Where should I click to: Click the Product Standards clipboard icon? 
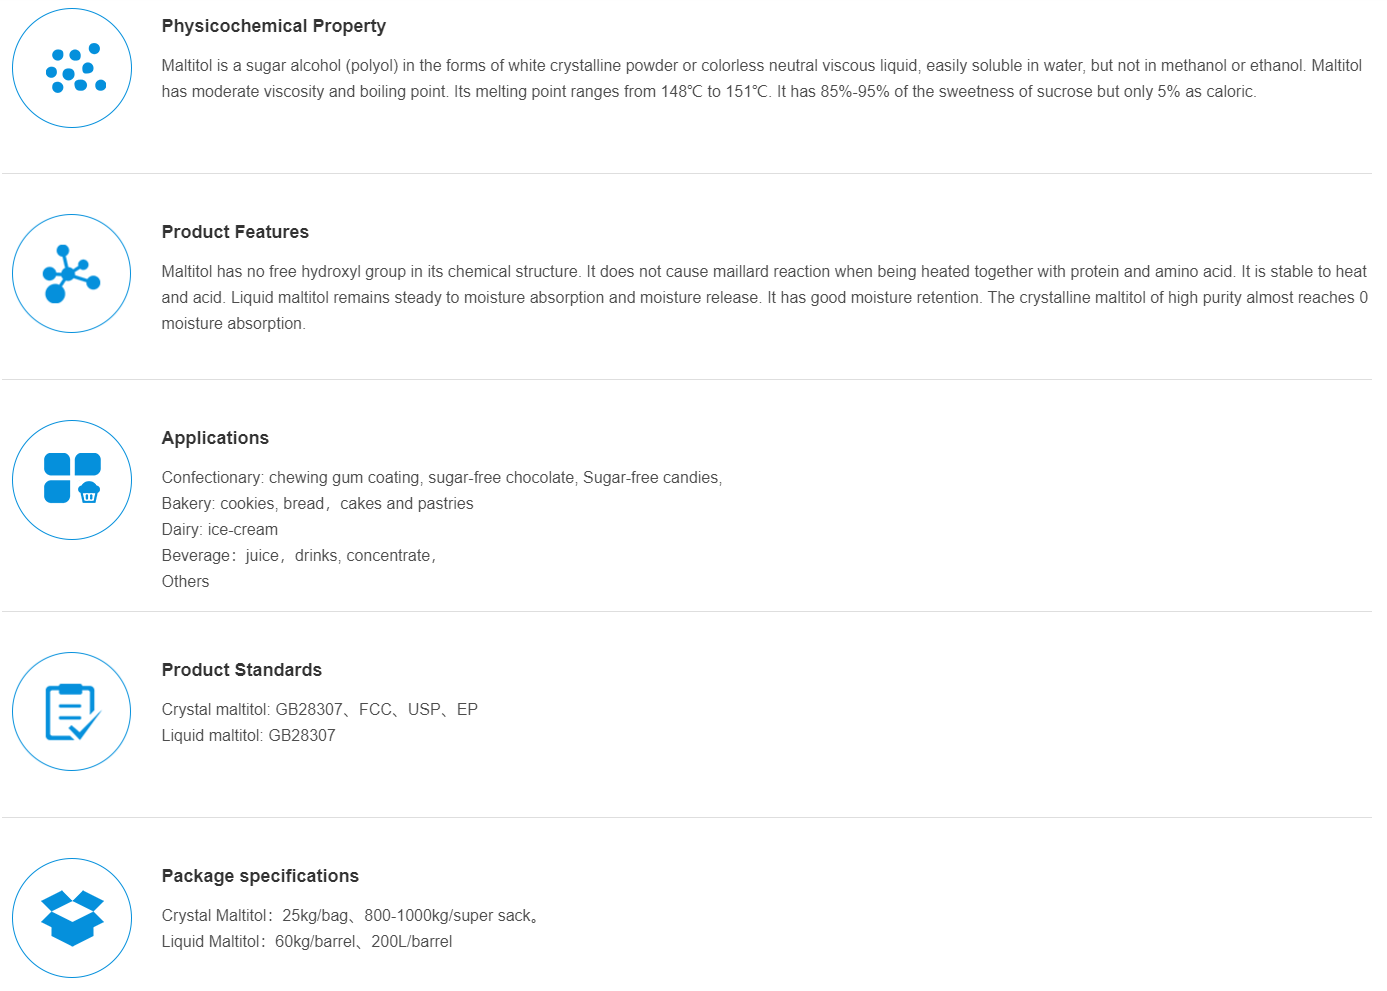pyautogui.click(x=72, y=712)
